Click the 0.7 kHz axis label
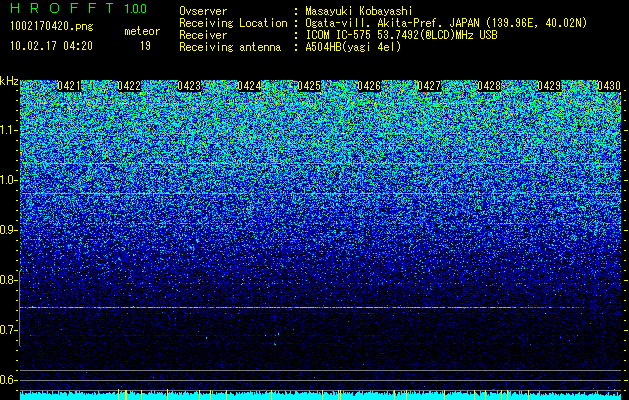This screenshot has height=400, width=629. click(x=8, y=330)
